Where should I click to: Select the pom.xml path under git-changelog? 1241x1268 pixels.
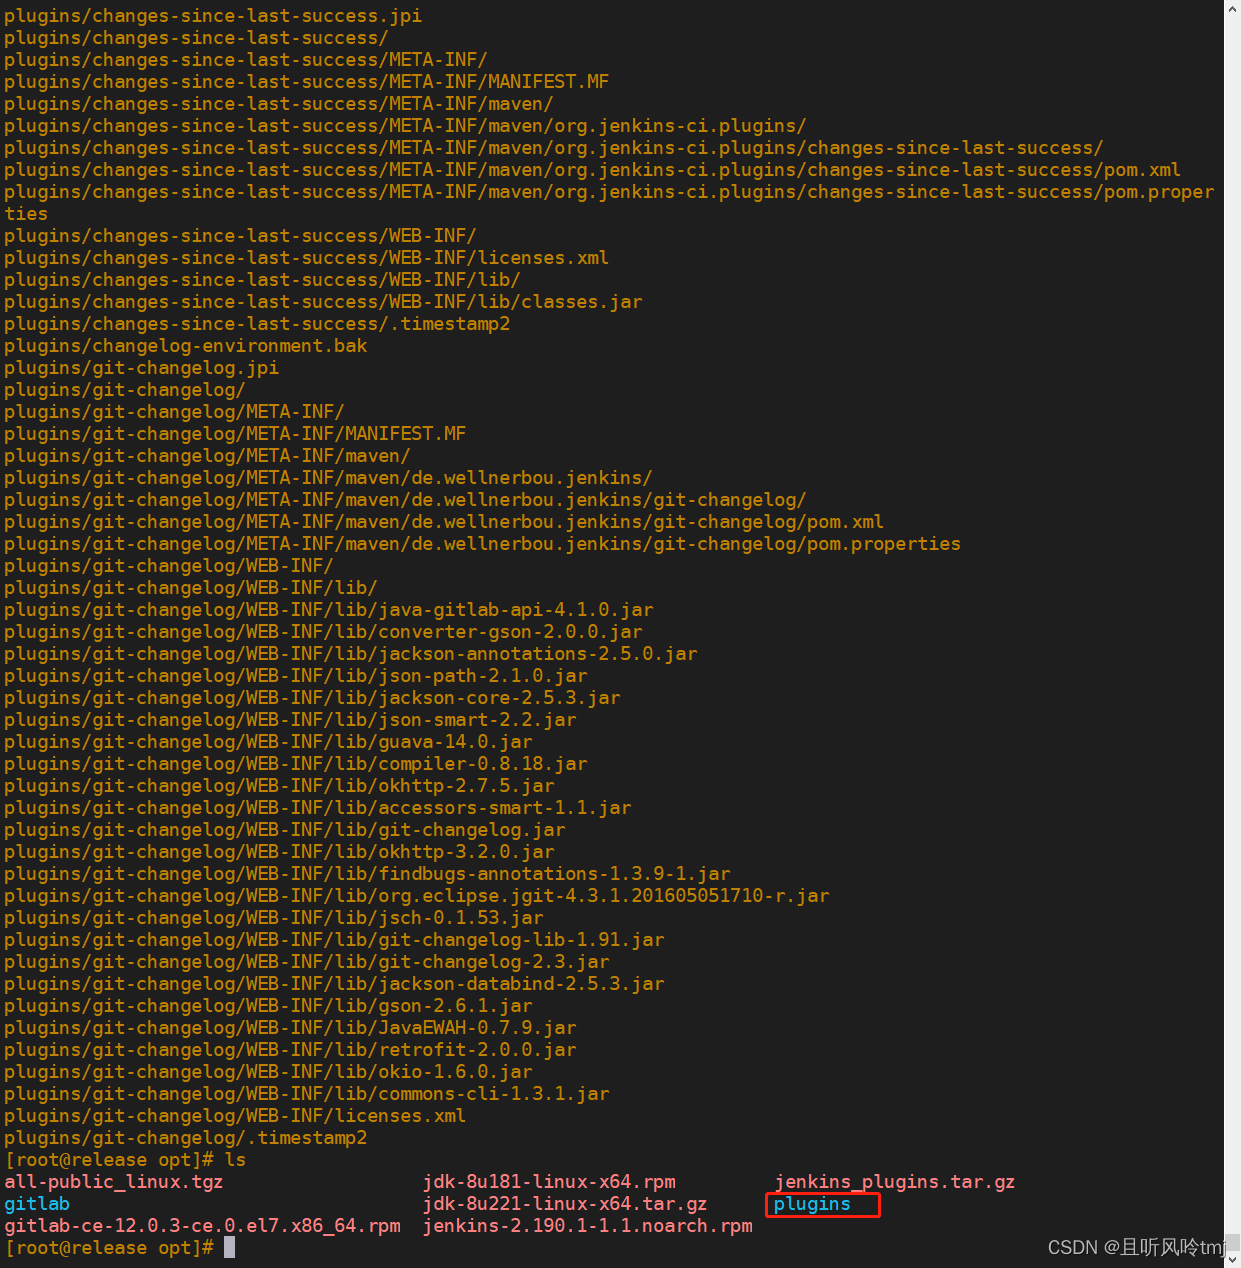point(442,521)
